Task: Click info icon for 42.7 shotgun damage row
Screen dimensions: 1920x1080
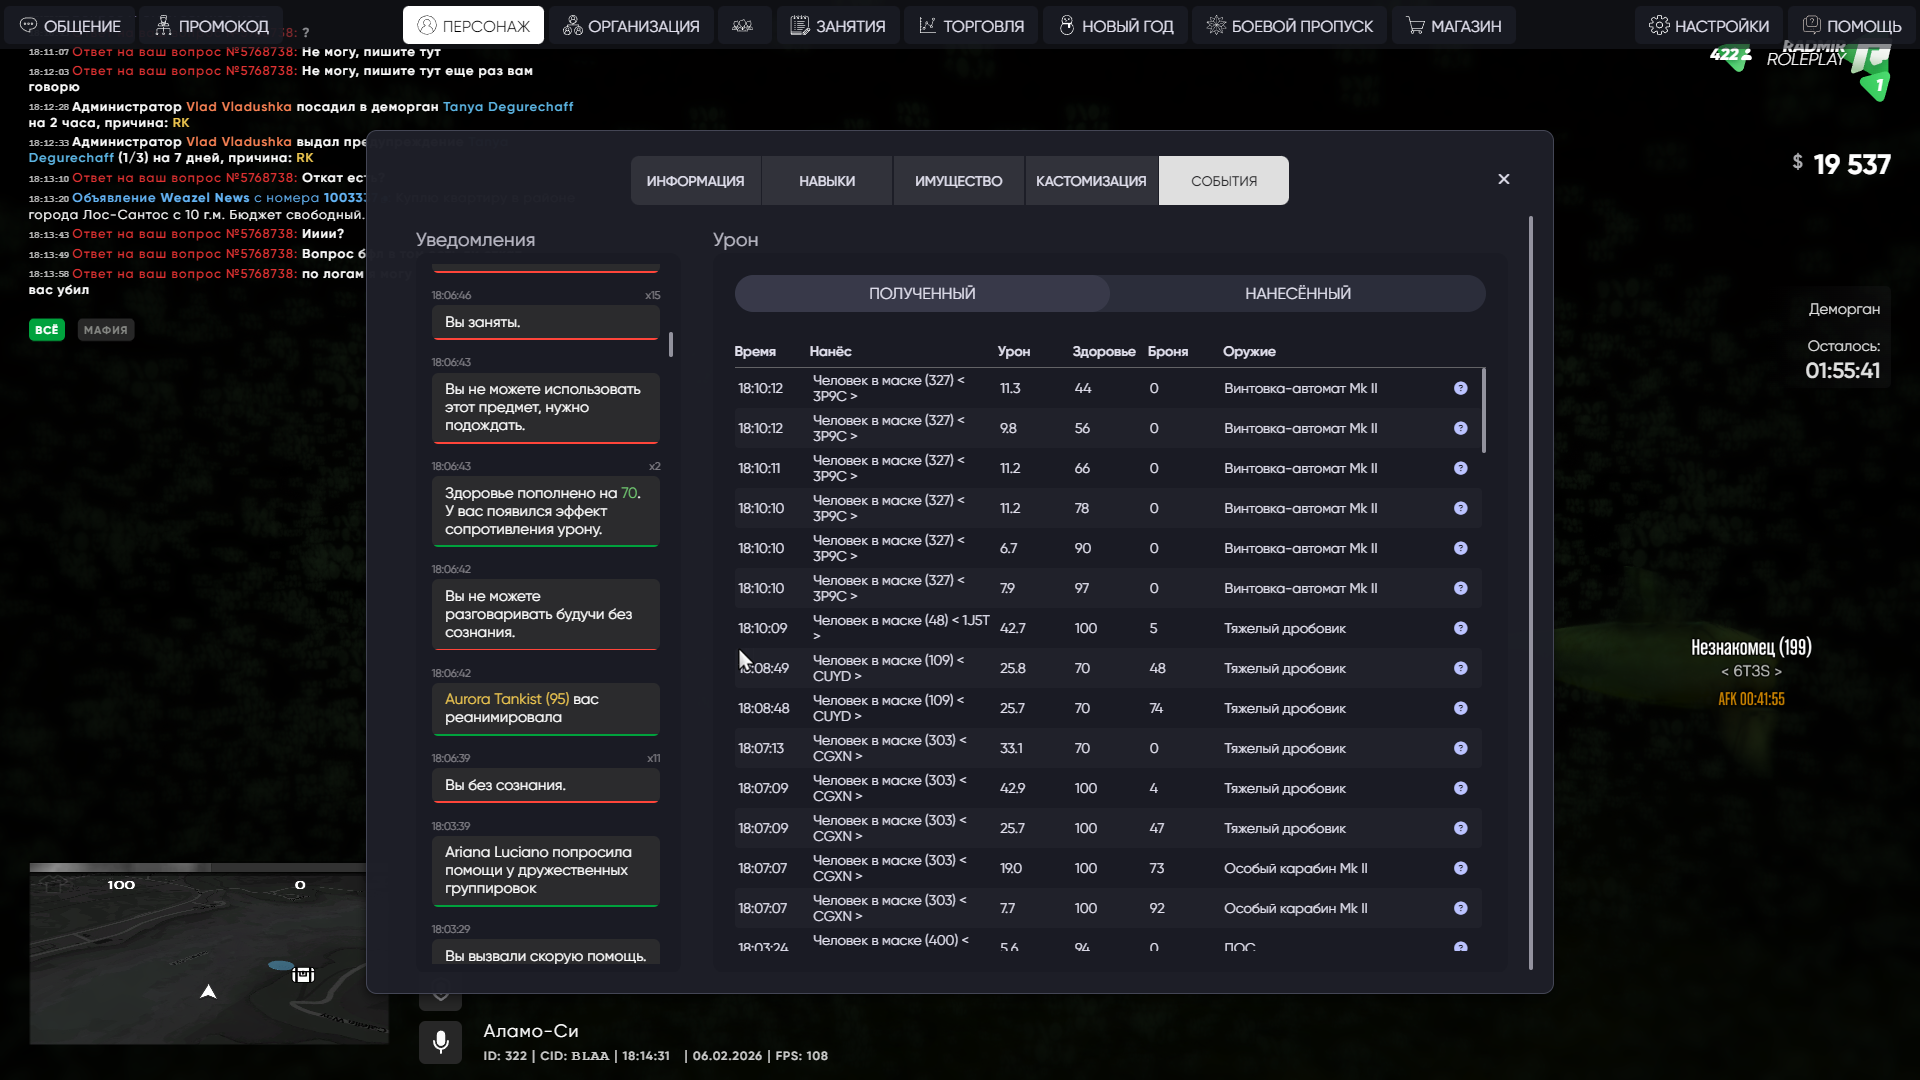Action: tap(1460, 628)
